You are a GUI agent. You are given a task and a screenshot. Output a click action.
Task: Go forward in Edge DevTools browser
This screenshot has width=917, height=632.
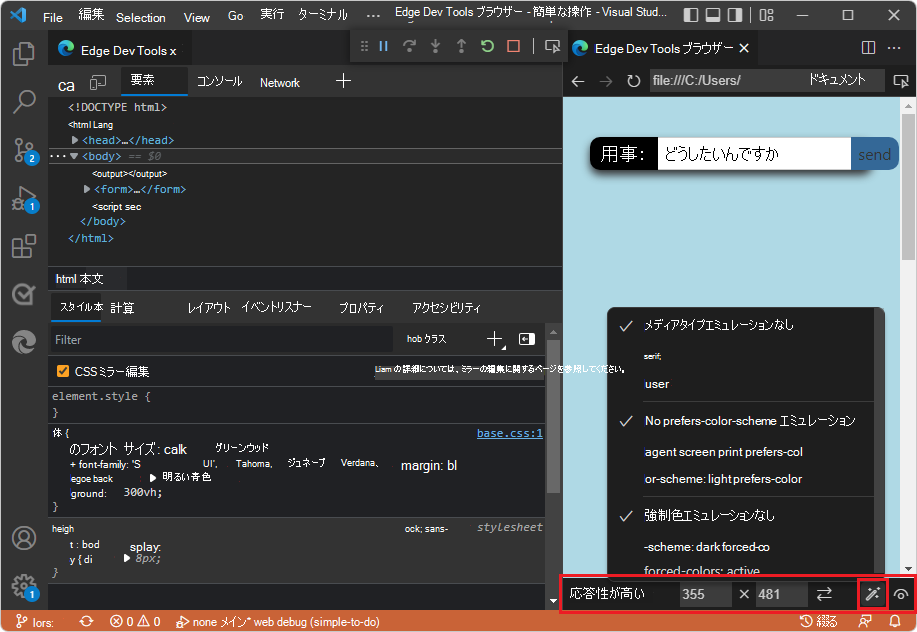coord(606,81)
